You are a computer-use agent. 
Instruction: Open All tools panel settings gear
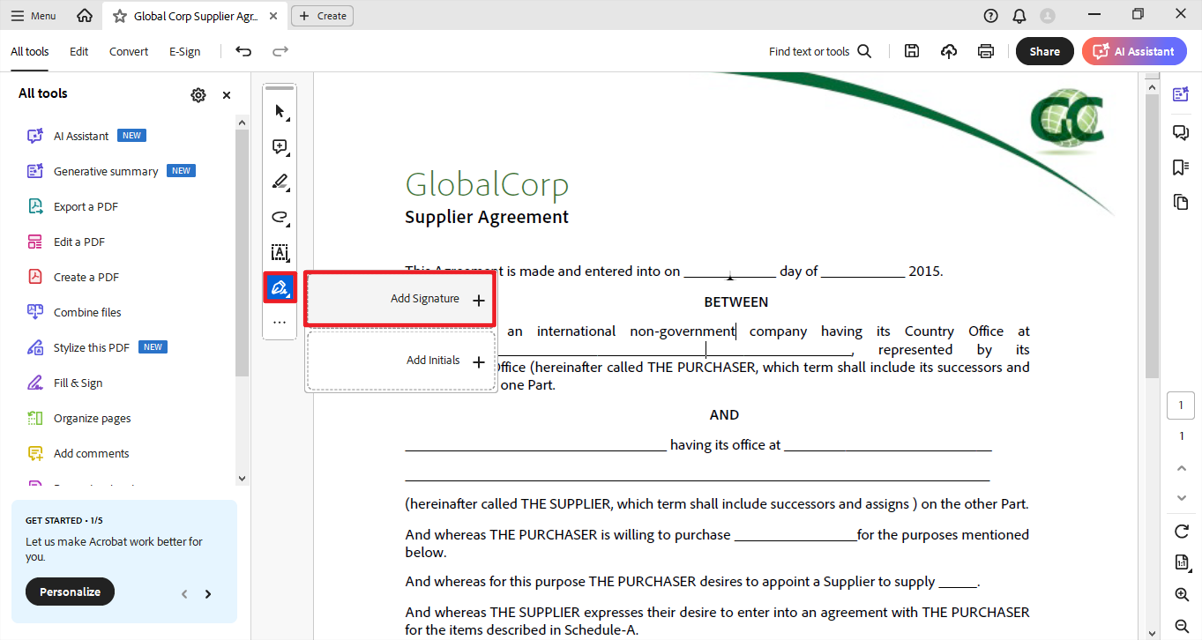pyautogui.click(x=198, y=95)
